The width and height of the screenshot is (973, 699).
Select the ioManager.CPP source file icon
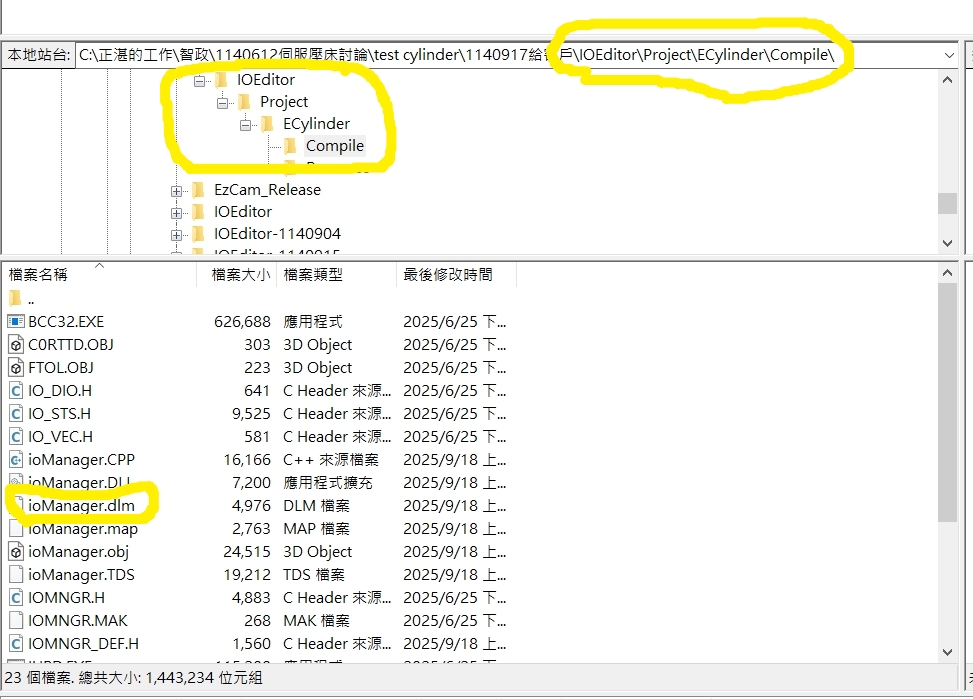[x=15, y=460]
